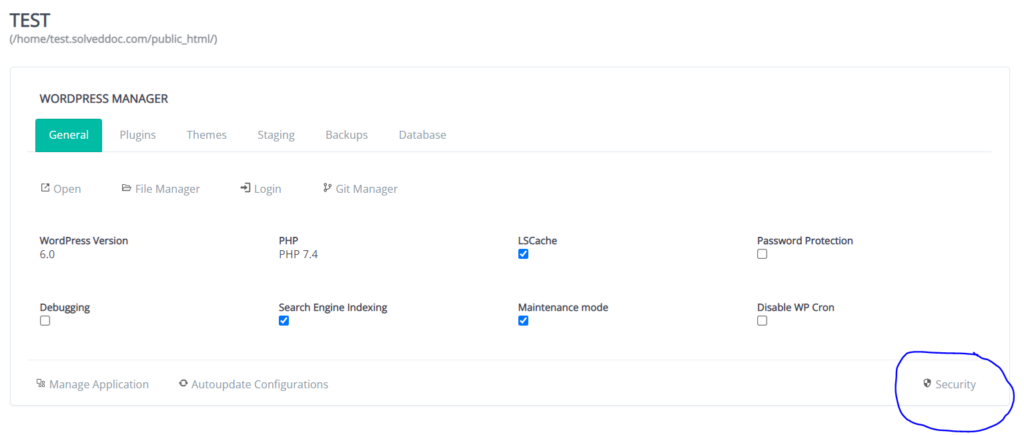Image resolution: width=1024 pixels, height=435 pixels.
Task: Click the Login arrow icon
Action: (246, 188)
